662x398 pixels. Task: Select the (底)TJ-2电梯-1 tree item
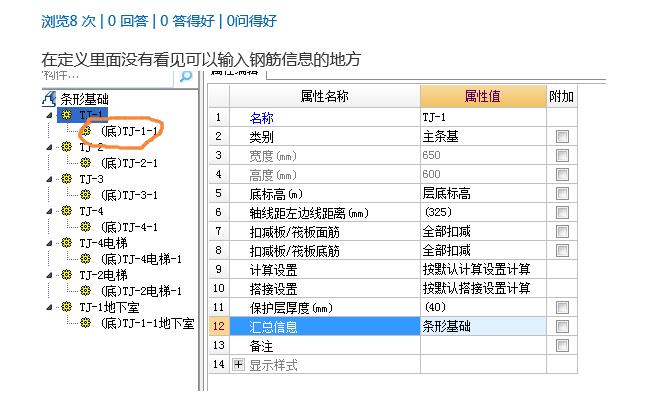[141, 291]
